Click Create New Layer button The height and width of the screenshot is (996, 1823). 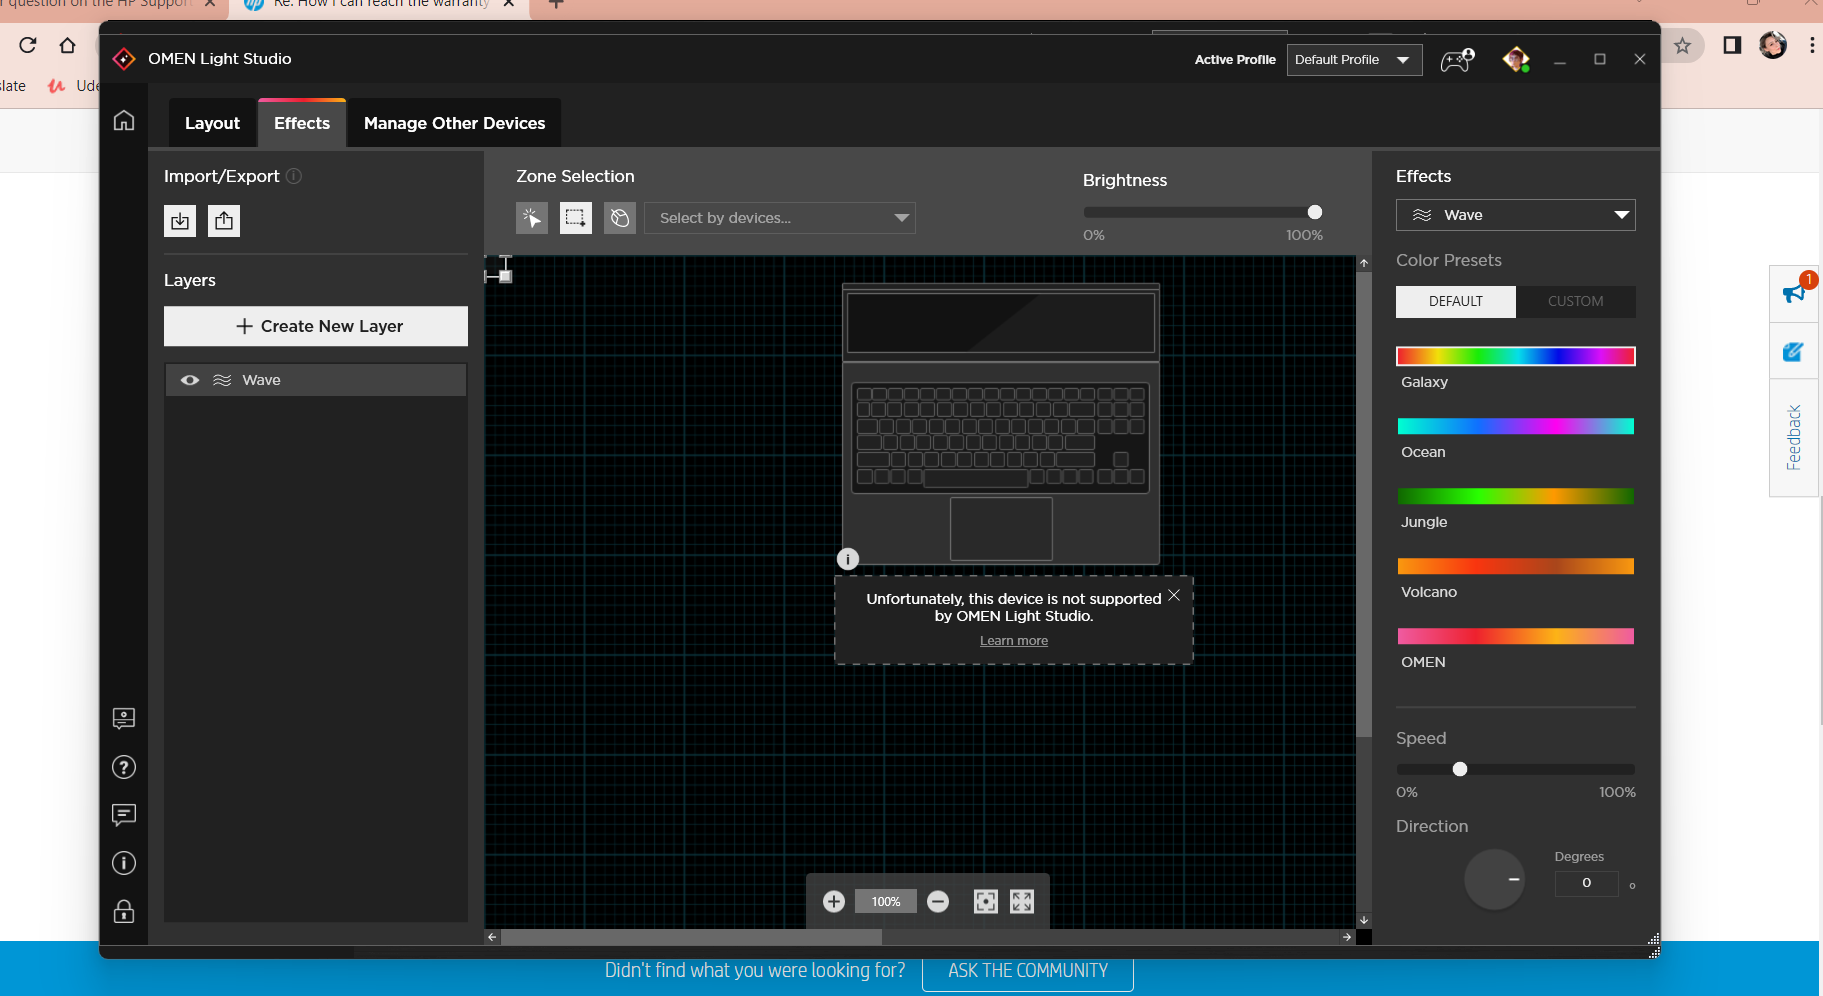click(316, 326)
